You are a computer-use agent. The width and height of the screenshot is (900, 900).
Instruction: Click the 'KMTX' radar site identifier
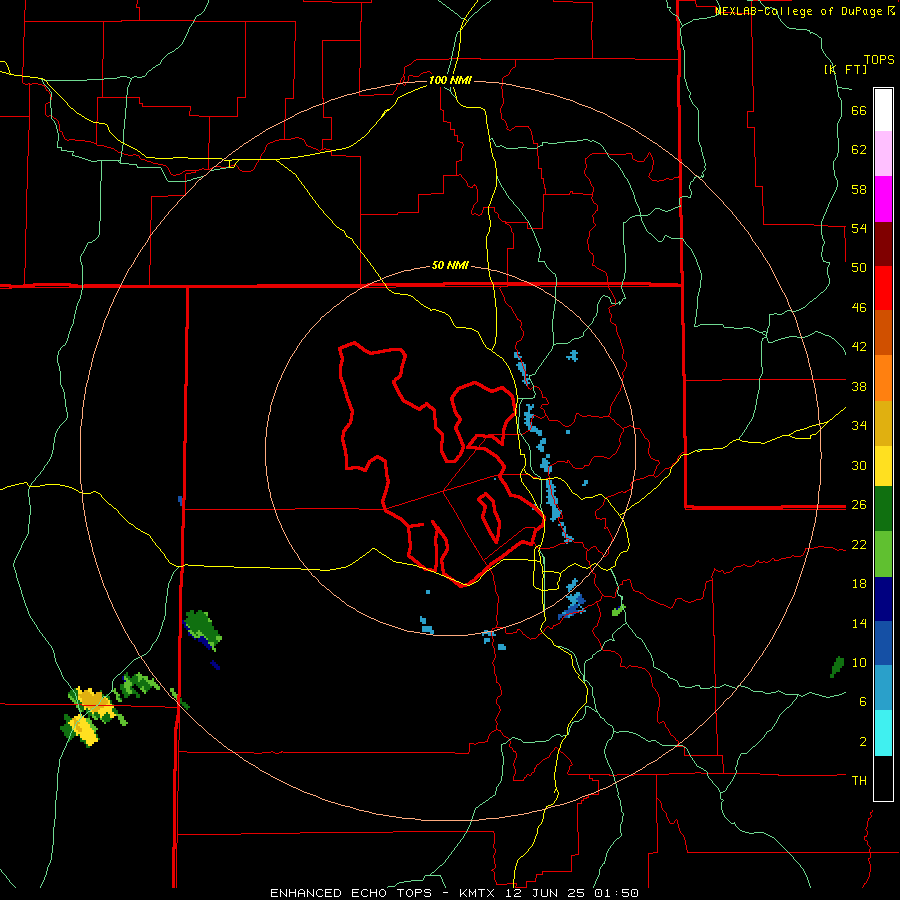(476, 893)
